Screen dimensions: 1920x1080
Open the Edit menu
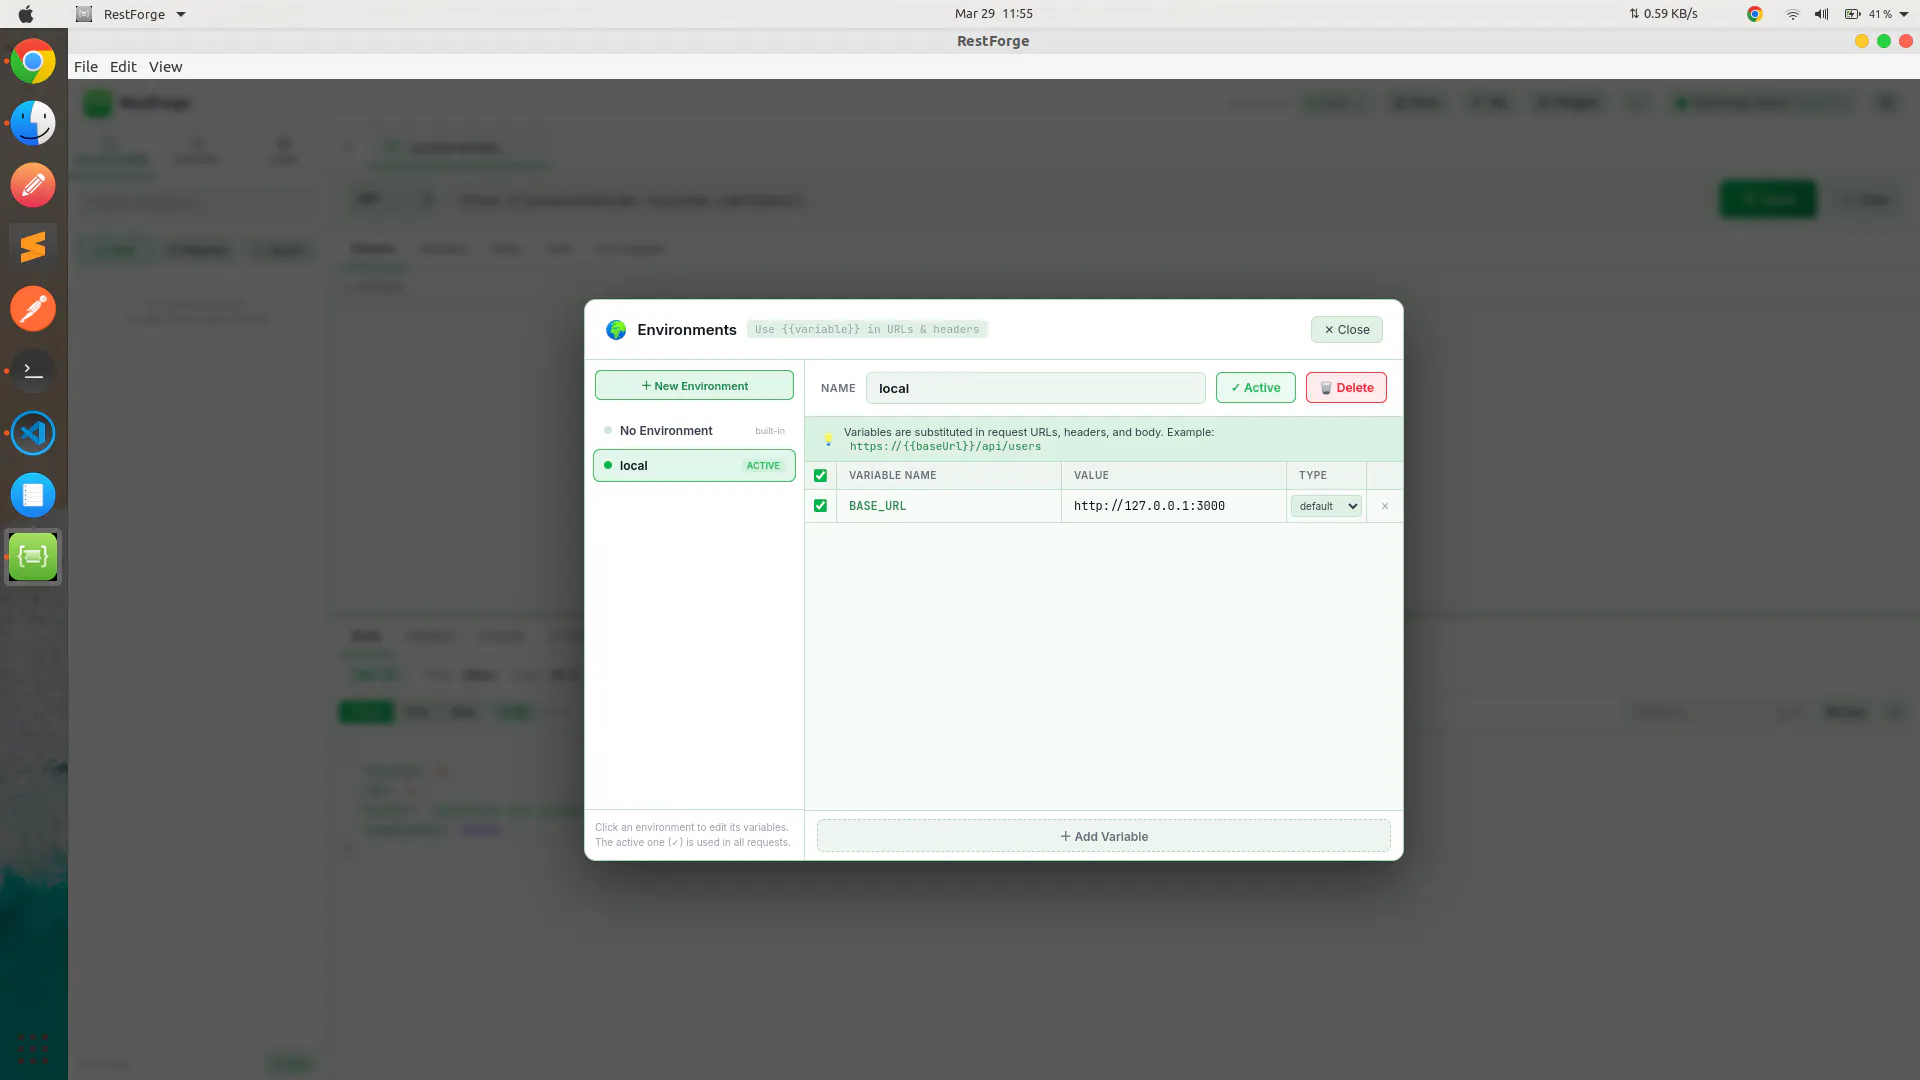click(x=123, y=67)
